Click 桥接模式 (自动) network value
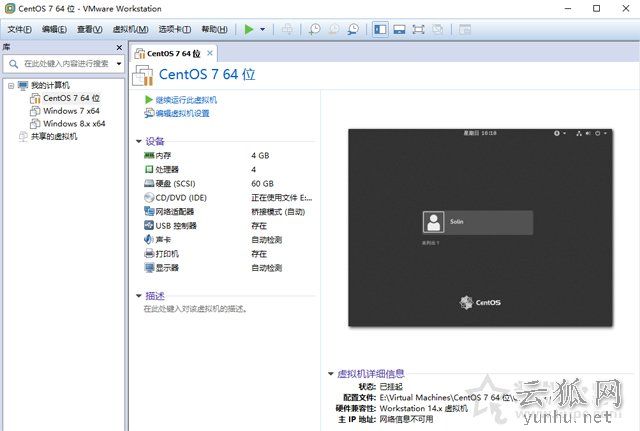This screenshot has width=640, height=431. 278,212
